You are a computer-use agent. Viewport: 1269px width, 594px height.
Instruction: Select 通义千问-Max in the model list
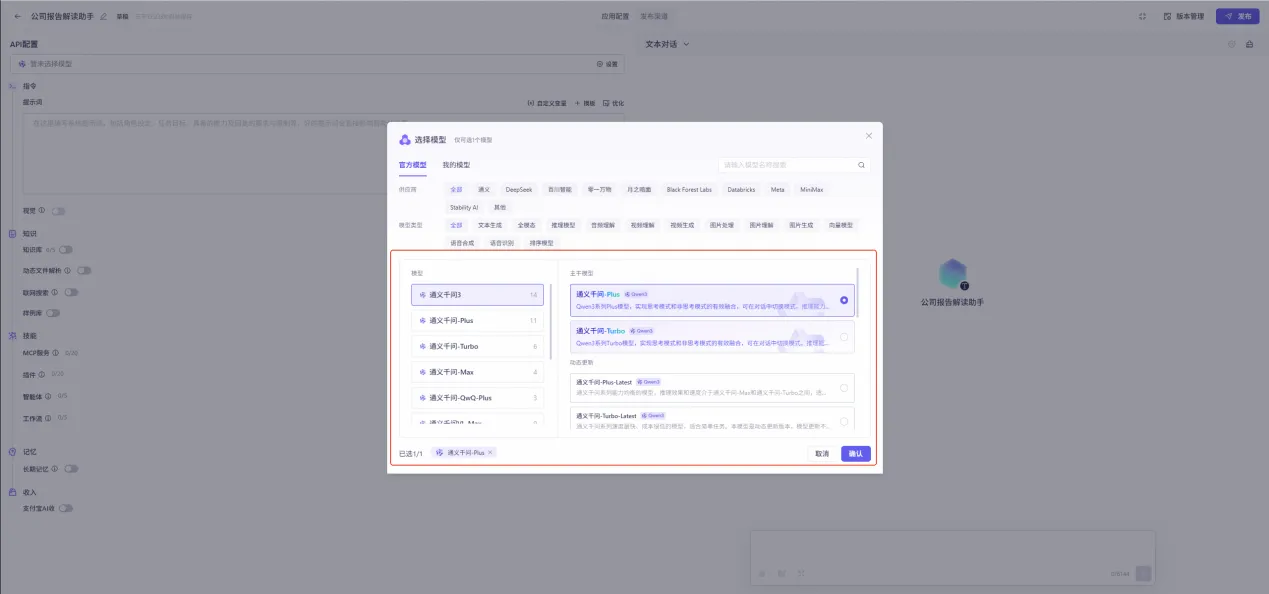[478, 372]
